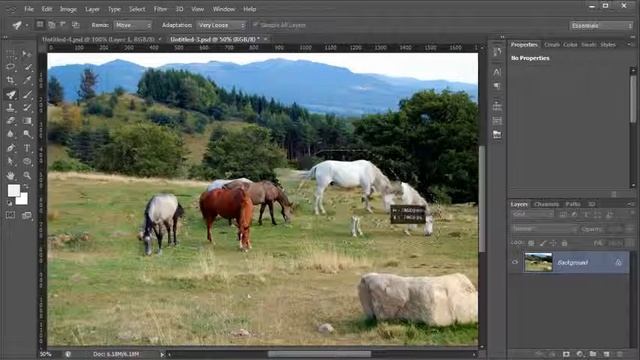The image size is (640, 360).
Task: Select the Move tool
Action: click(27, 53)
